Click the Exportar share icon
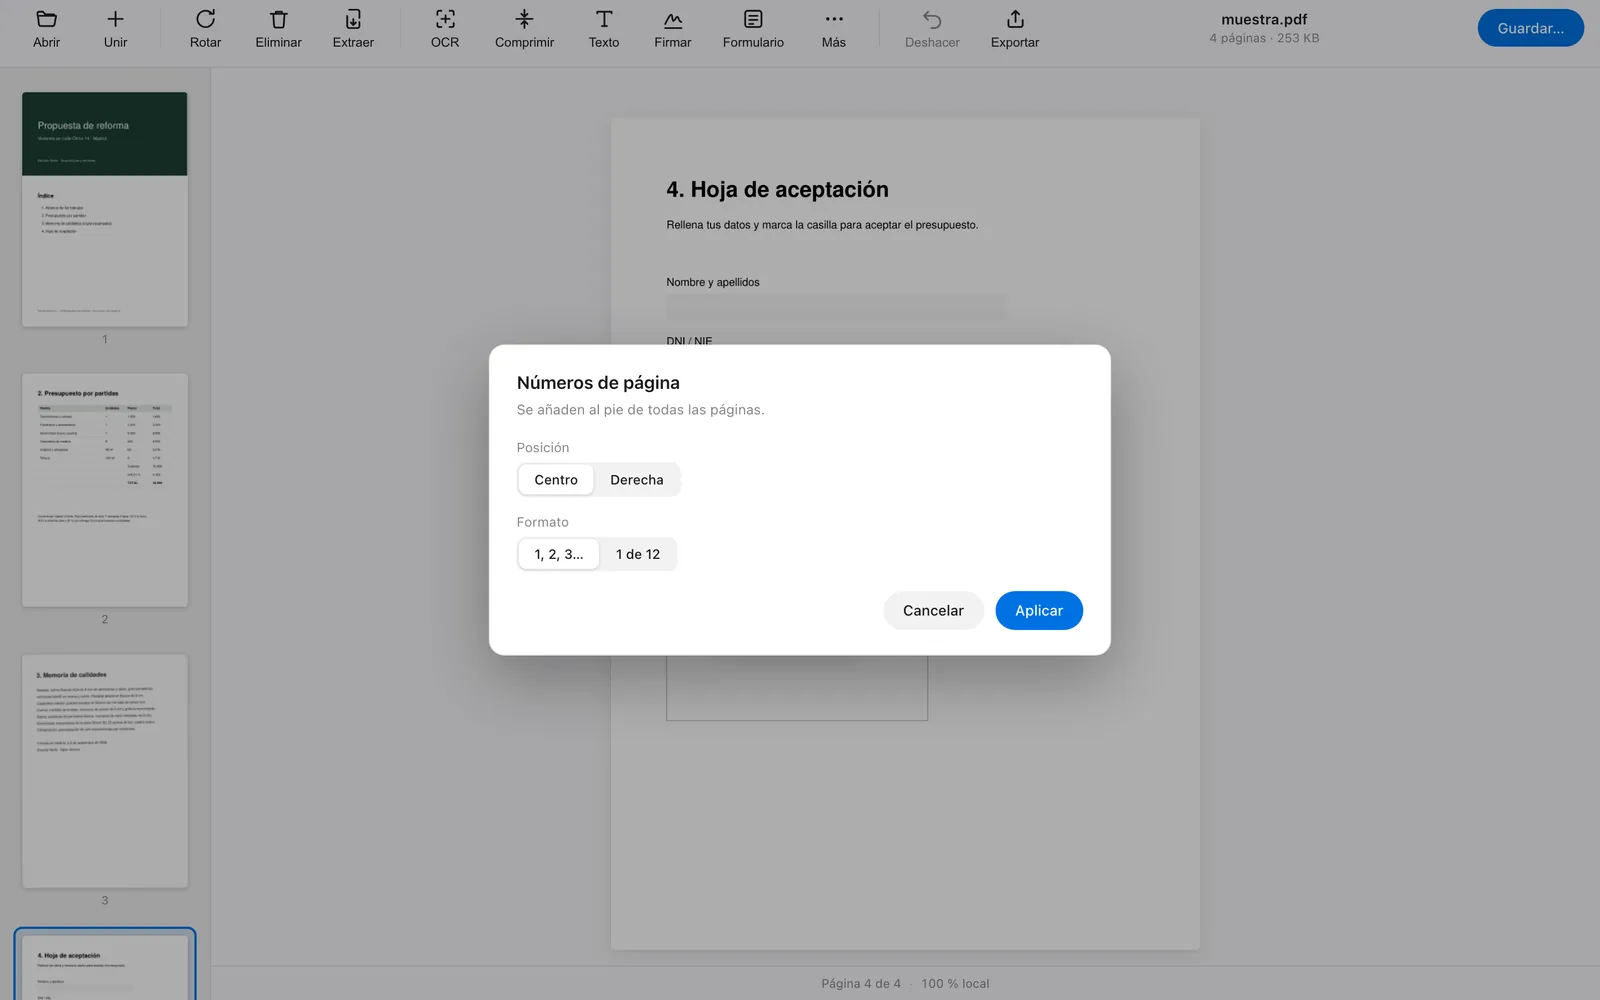This screenshot has width=1600, height=1000. (x=1015, y=29)
